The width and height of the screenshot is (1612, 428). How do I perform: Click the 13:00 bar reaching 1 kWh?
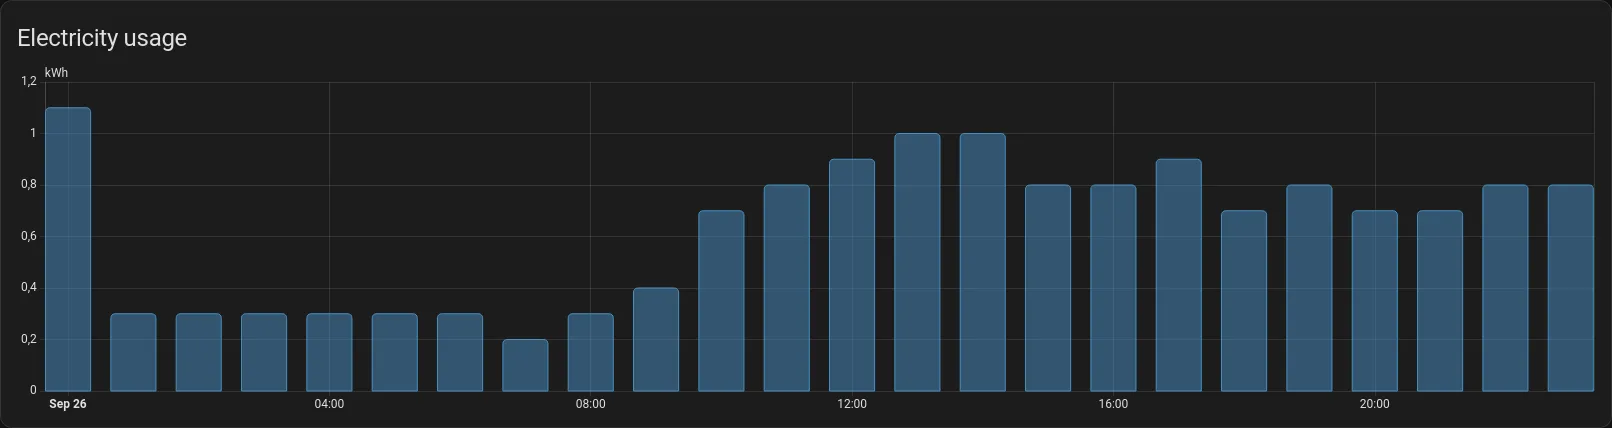(917, 262)
